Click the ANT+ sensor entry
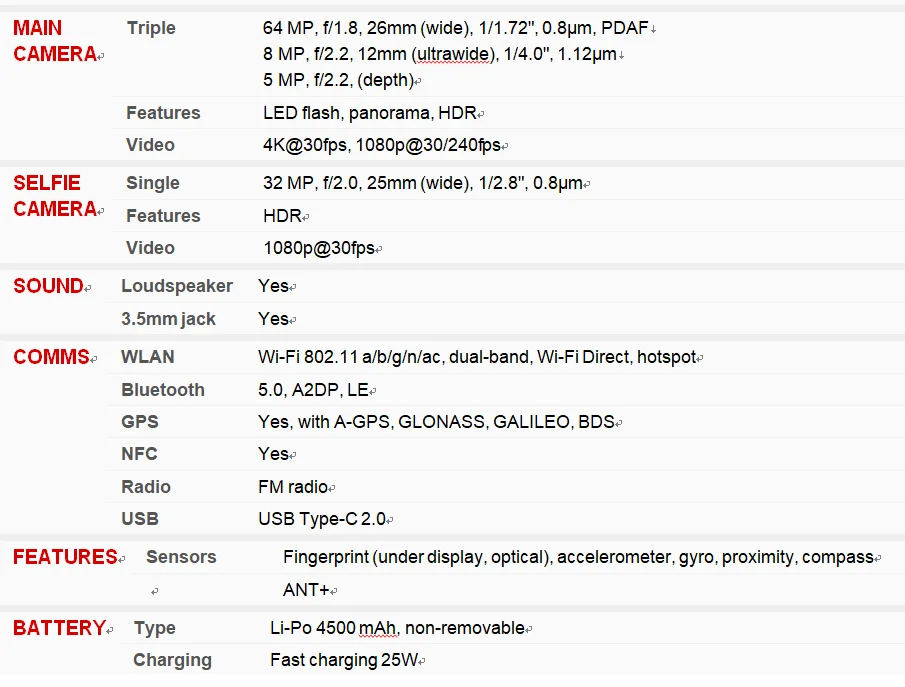905x687 pixels. [306, 589]
